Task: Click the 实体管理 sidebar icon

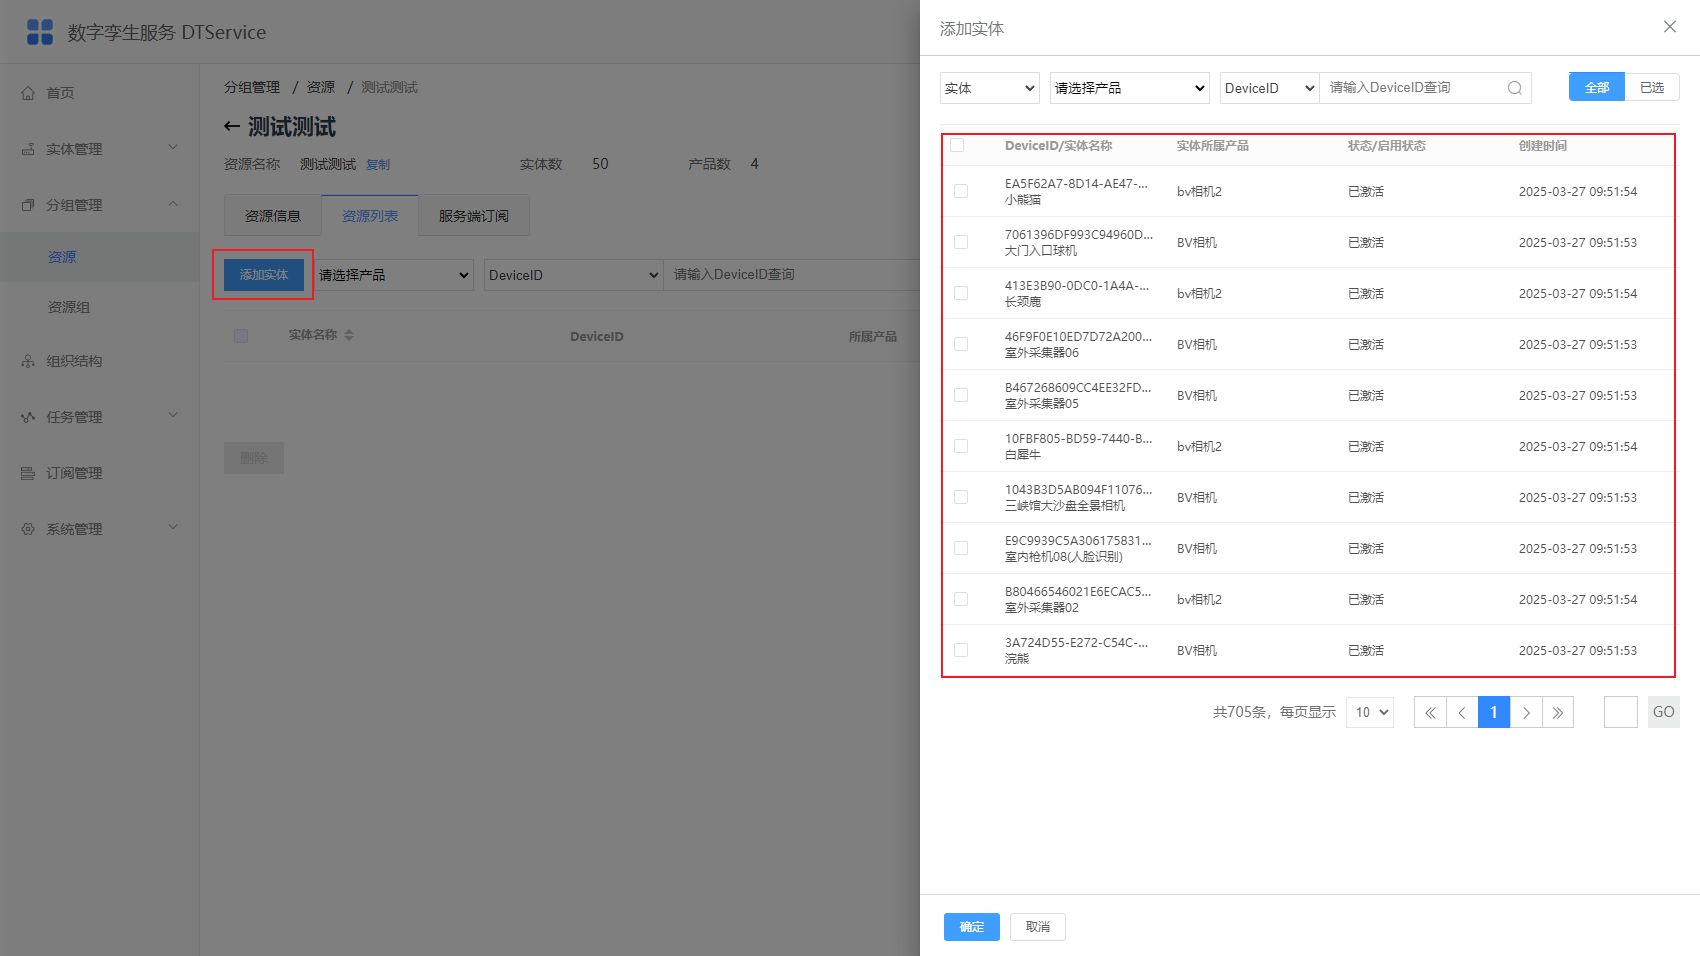Action: [x=28, y=149]
